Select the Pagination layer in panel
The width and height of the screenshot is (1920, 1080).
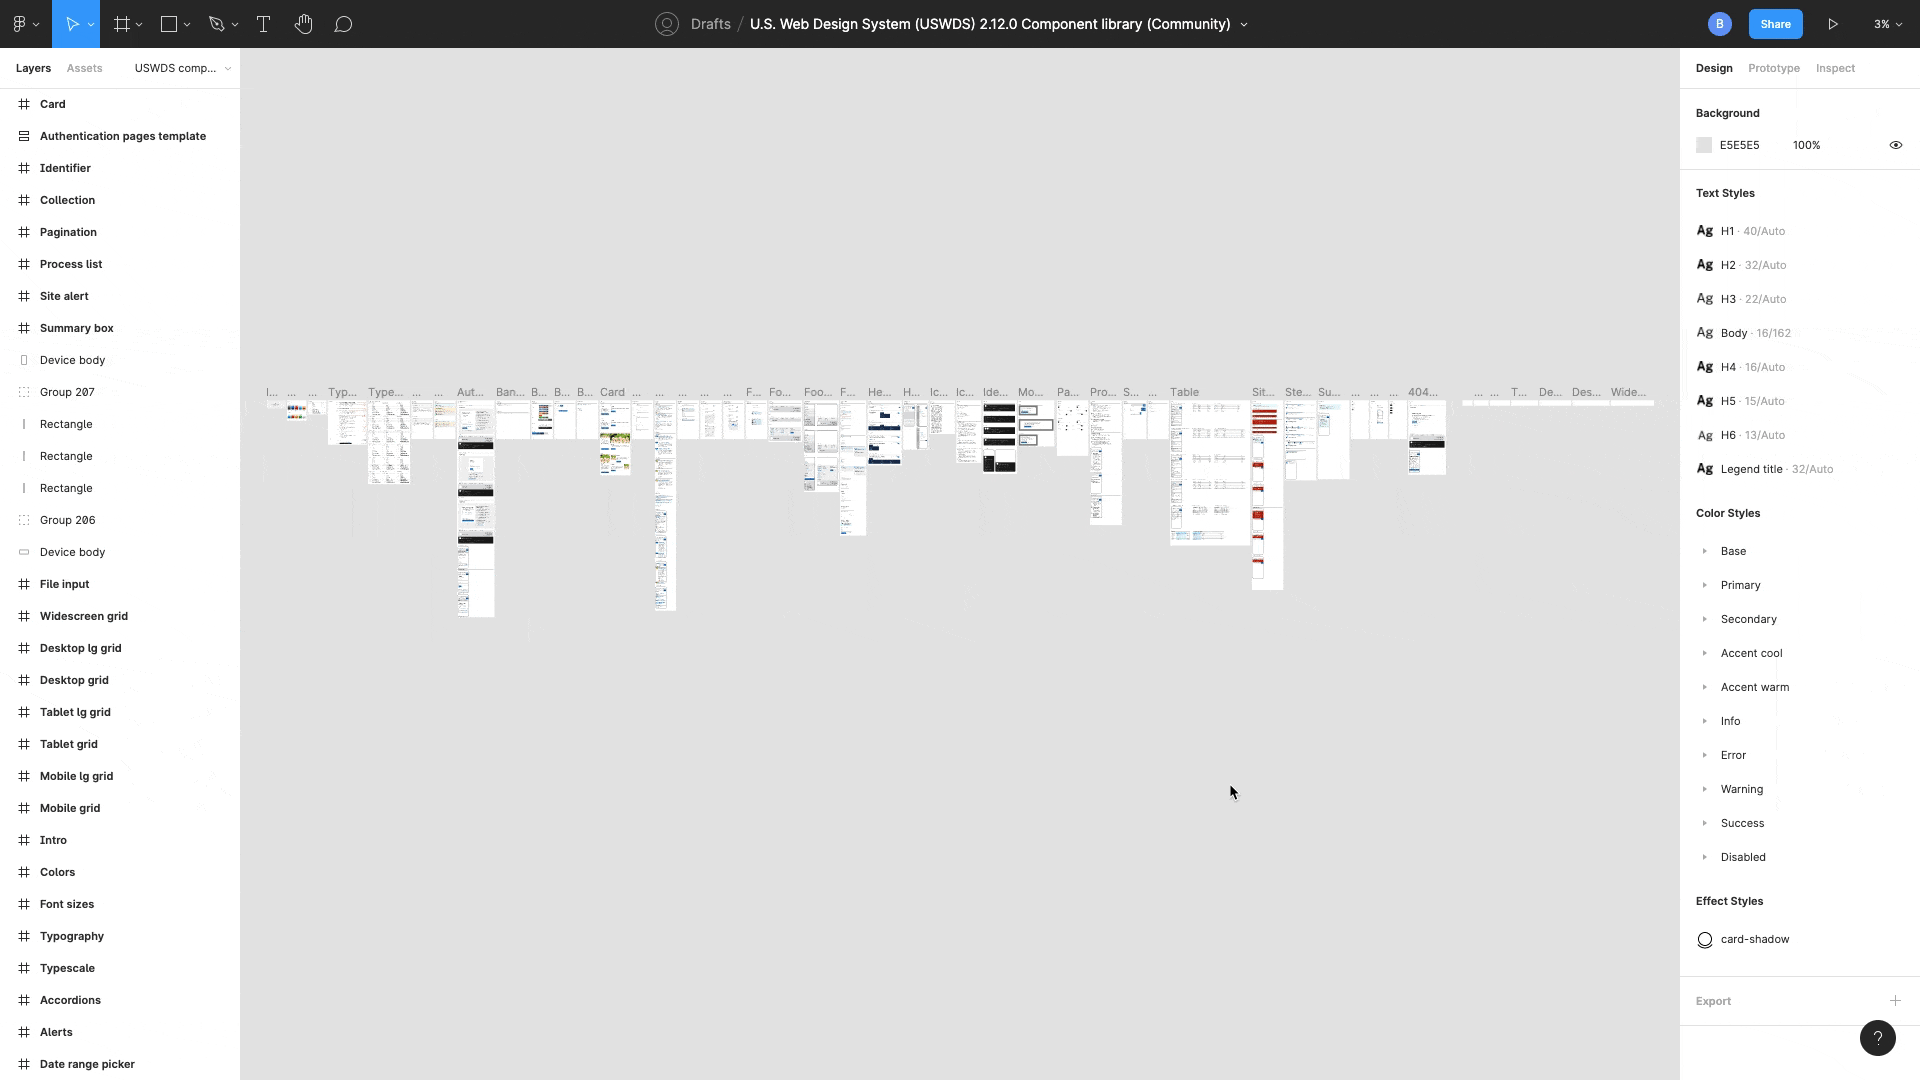pos(69,231)
